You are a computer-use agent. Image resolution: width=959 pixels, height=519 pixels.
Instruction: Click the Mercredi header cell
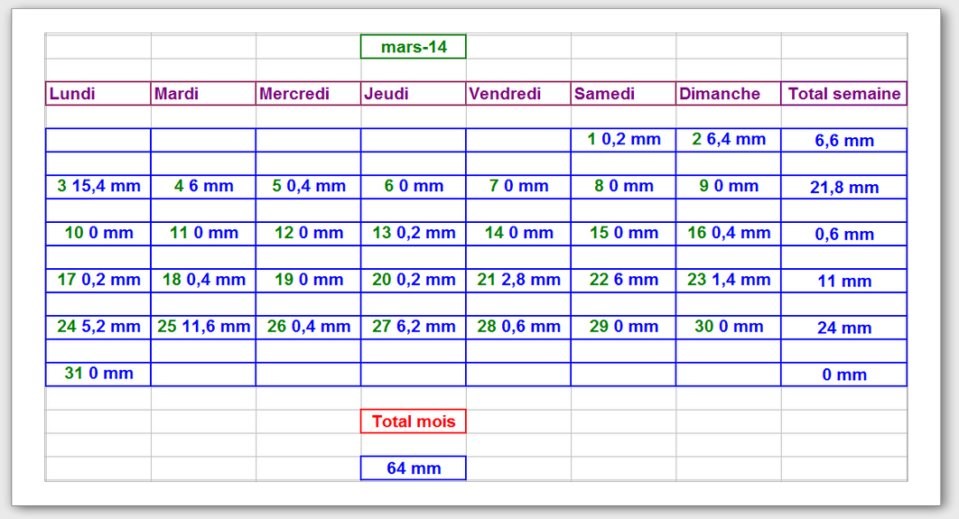tap(308, 94)
